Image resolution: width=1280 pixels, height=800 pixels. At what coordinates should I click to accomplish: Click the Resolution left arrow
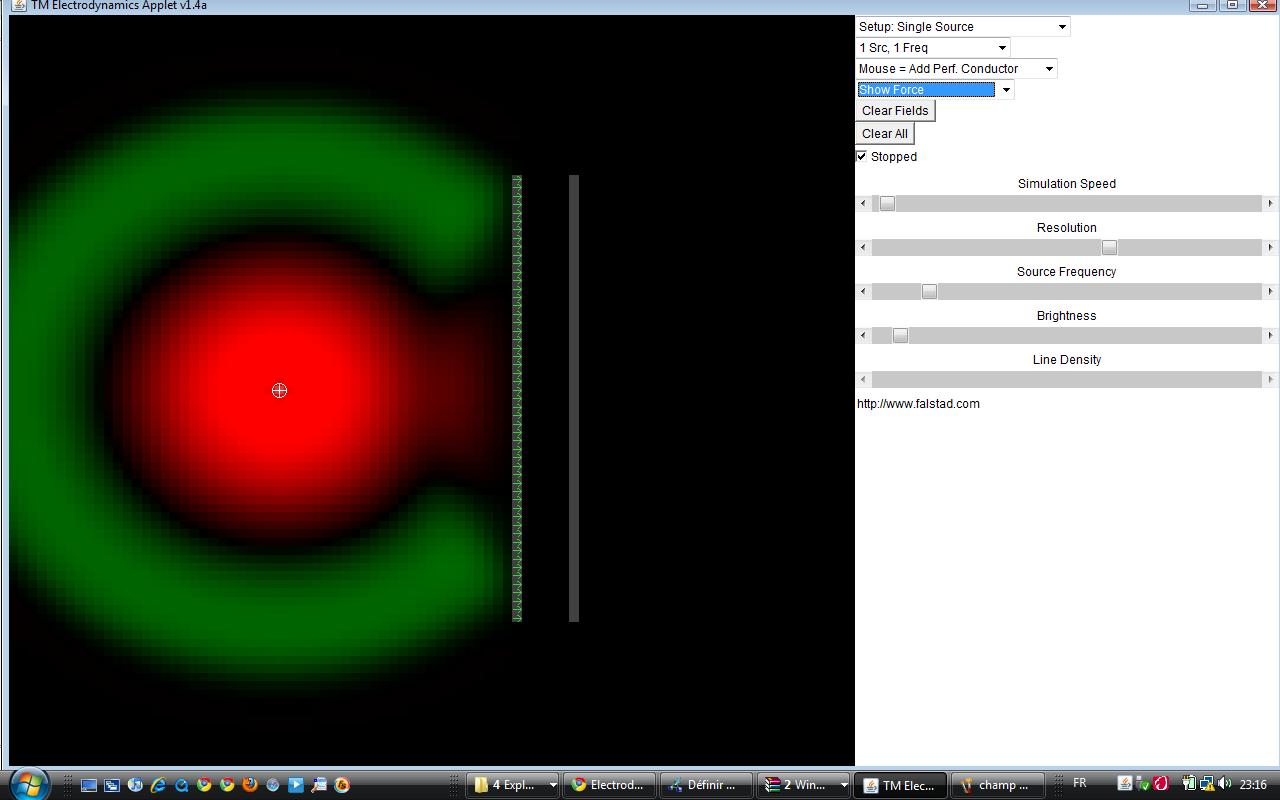864,248
